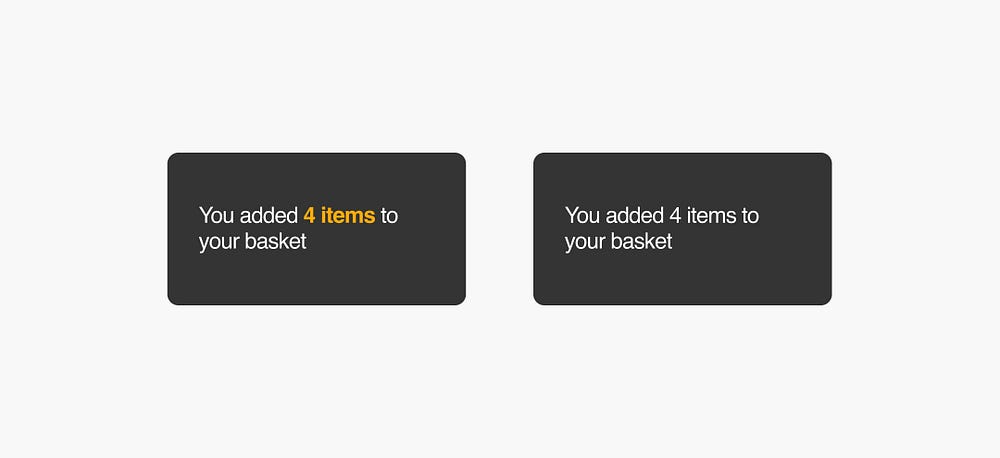Image resolution: width=1000 pixels, height=458 pixels.
Task: Click the orange highlighted "4 items" text
Action: tap(339, 216)
